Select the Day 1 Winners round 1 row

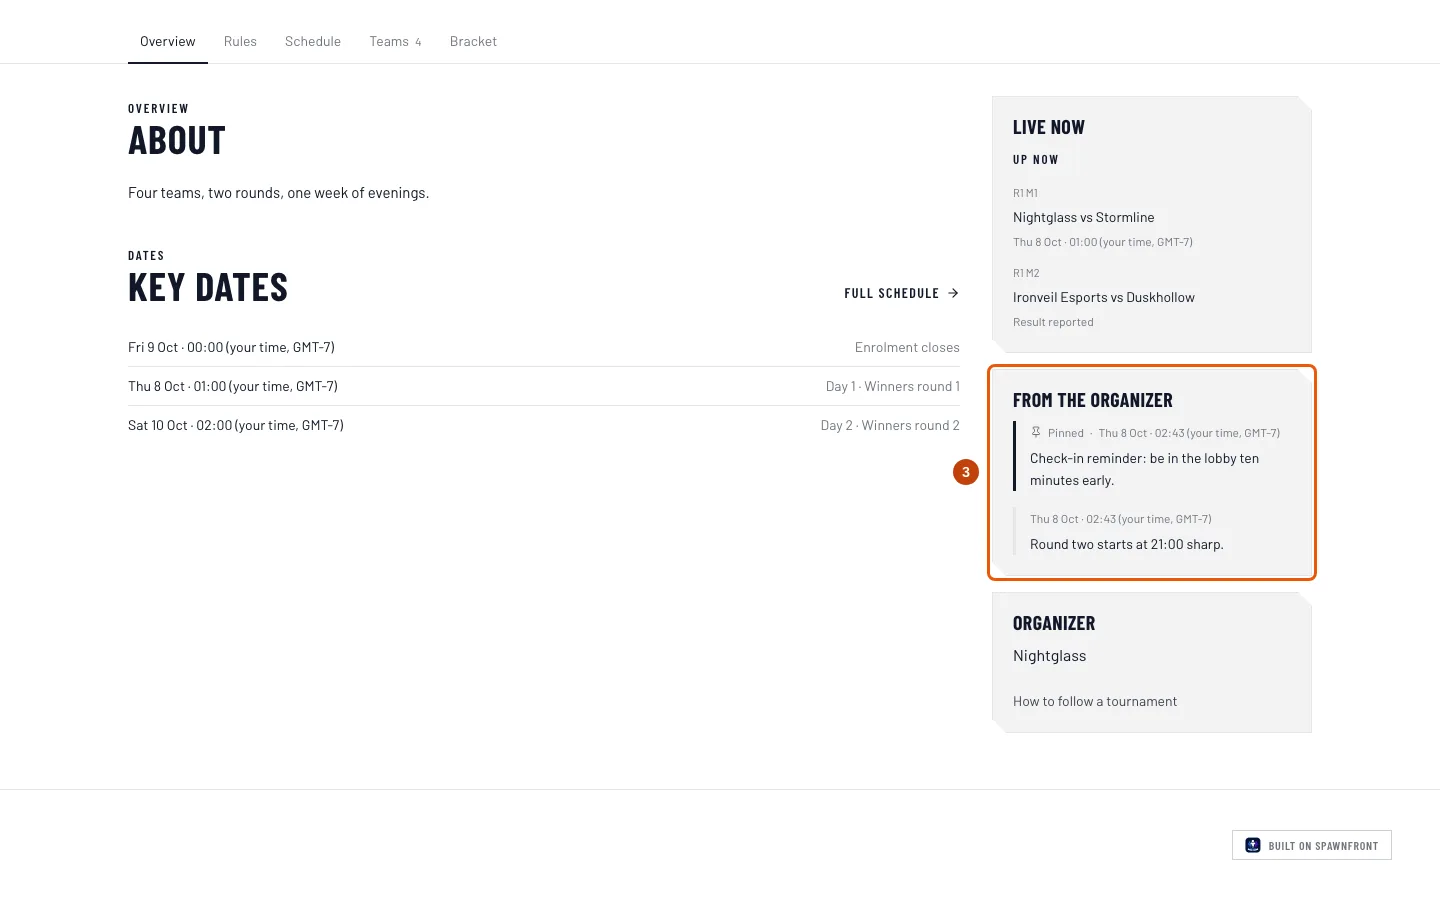[x=544, y=386]
